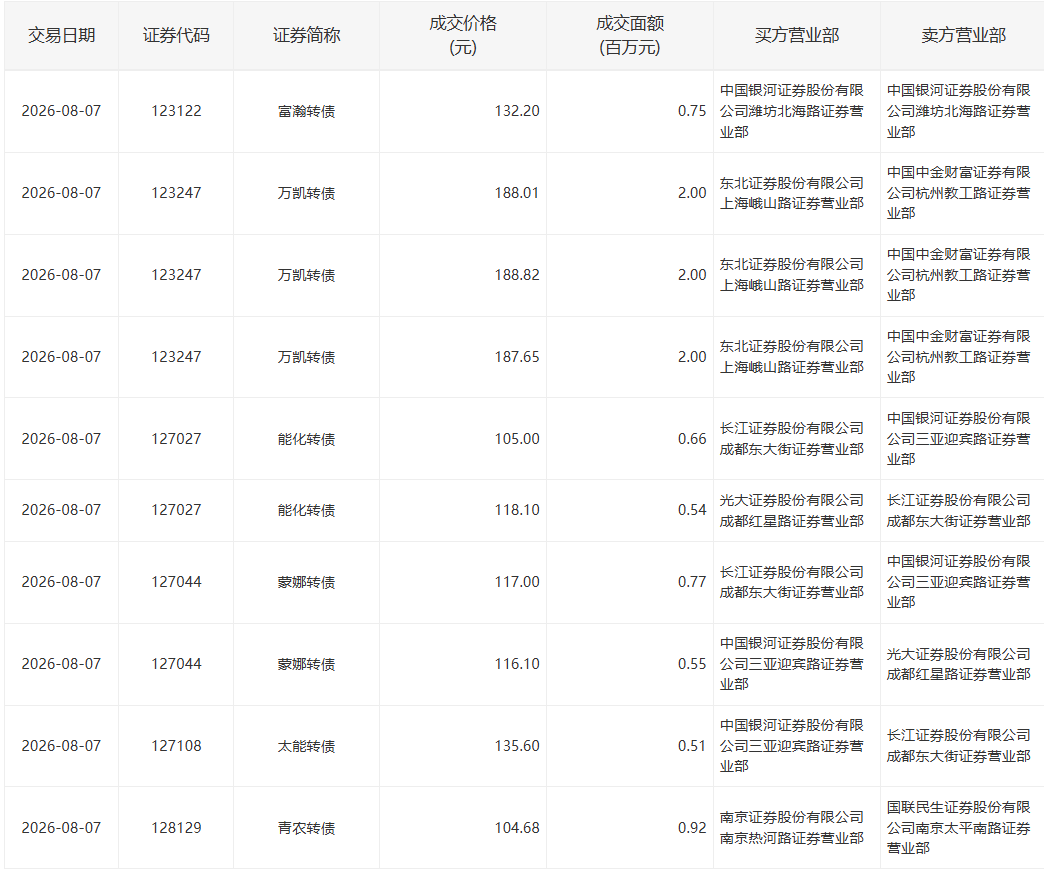Select 蒙娜转债 in the 117.00 row

click(306, 582)
